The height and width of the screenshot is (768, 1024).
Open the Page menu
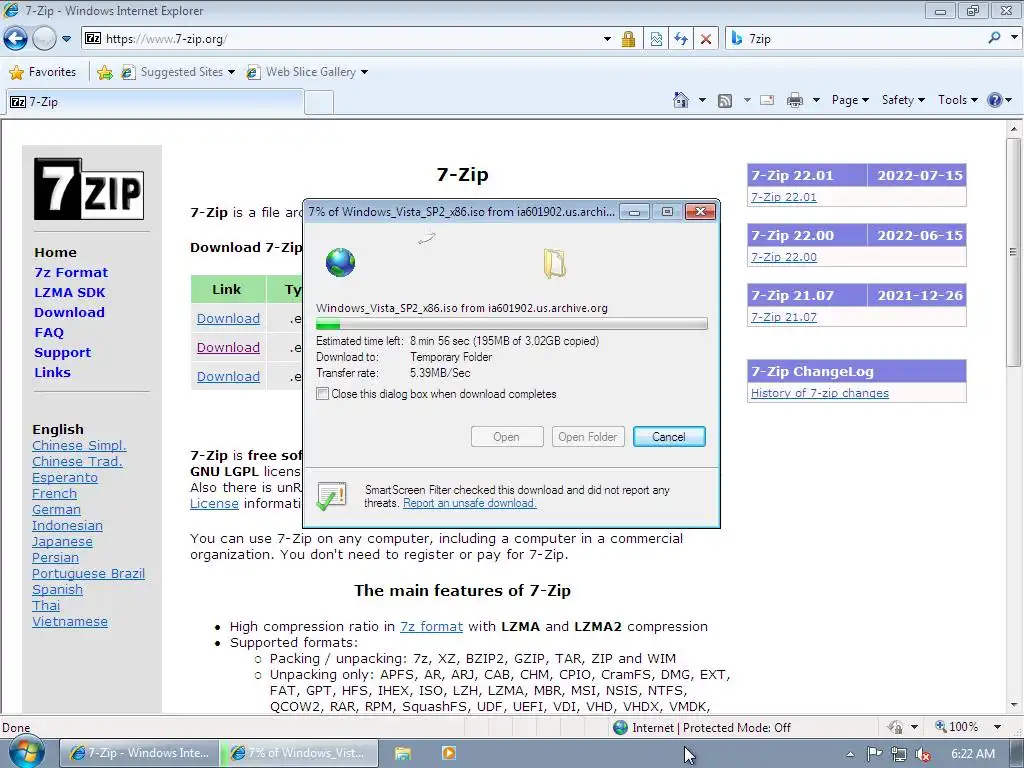point(850,100)
